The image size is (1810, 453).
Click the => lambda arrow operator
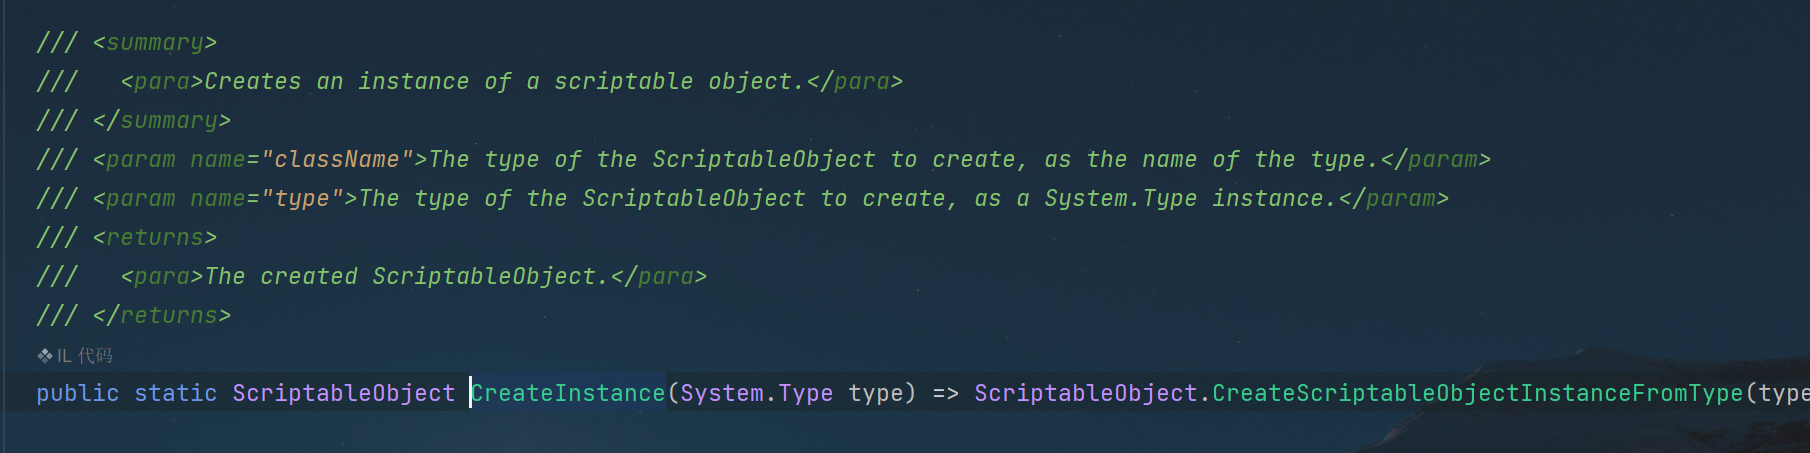(x=945, y=394)
